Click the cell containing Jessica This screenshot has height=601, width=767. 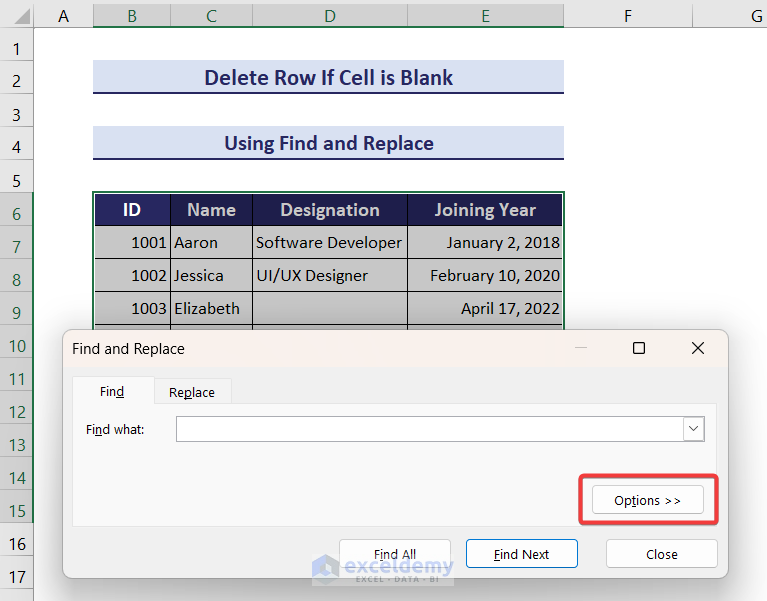click(211, 275)
